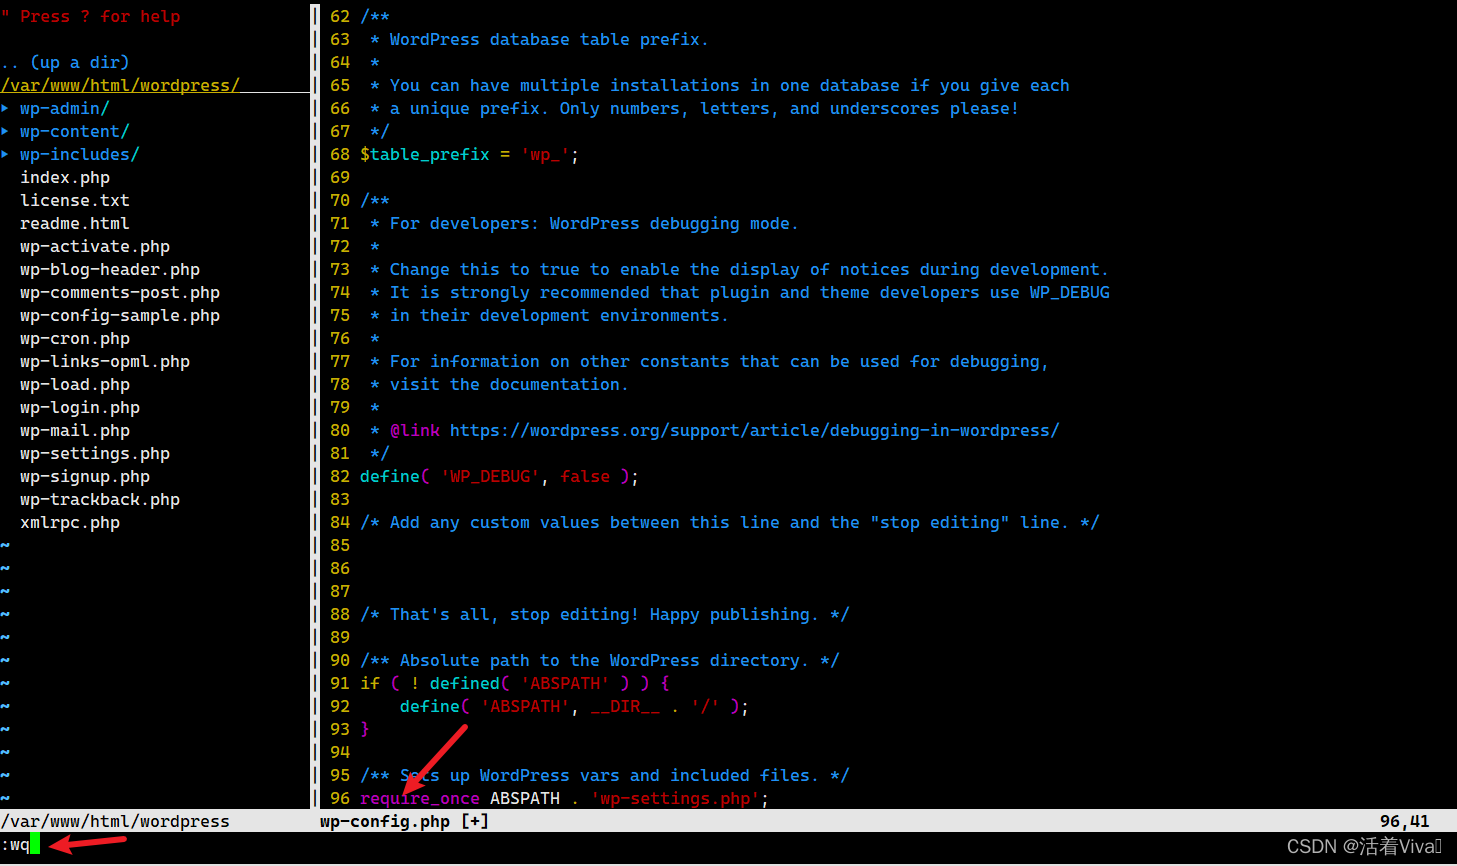Click 'WordPress database table prefix.' comment
The width and height of the screenshot is (1457, 866).
pyautogui.click(x=549, y=39)
